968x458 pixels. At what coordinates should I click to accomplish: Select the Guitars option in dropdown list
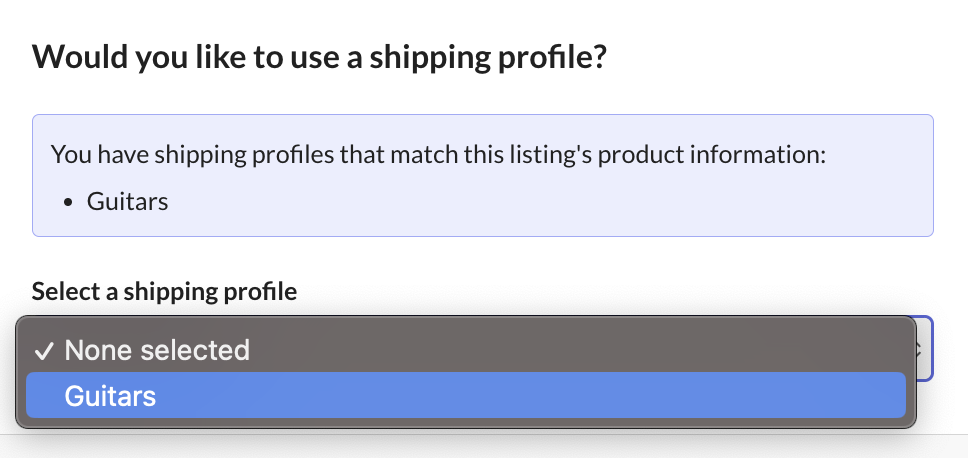point(110,396)
